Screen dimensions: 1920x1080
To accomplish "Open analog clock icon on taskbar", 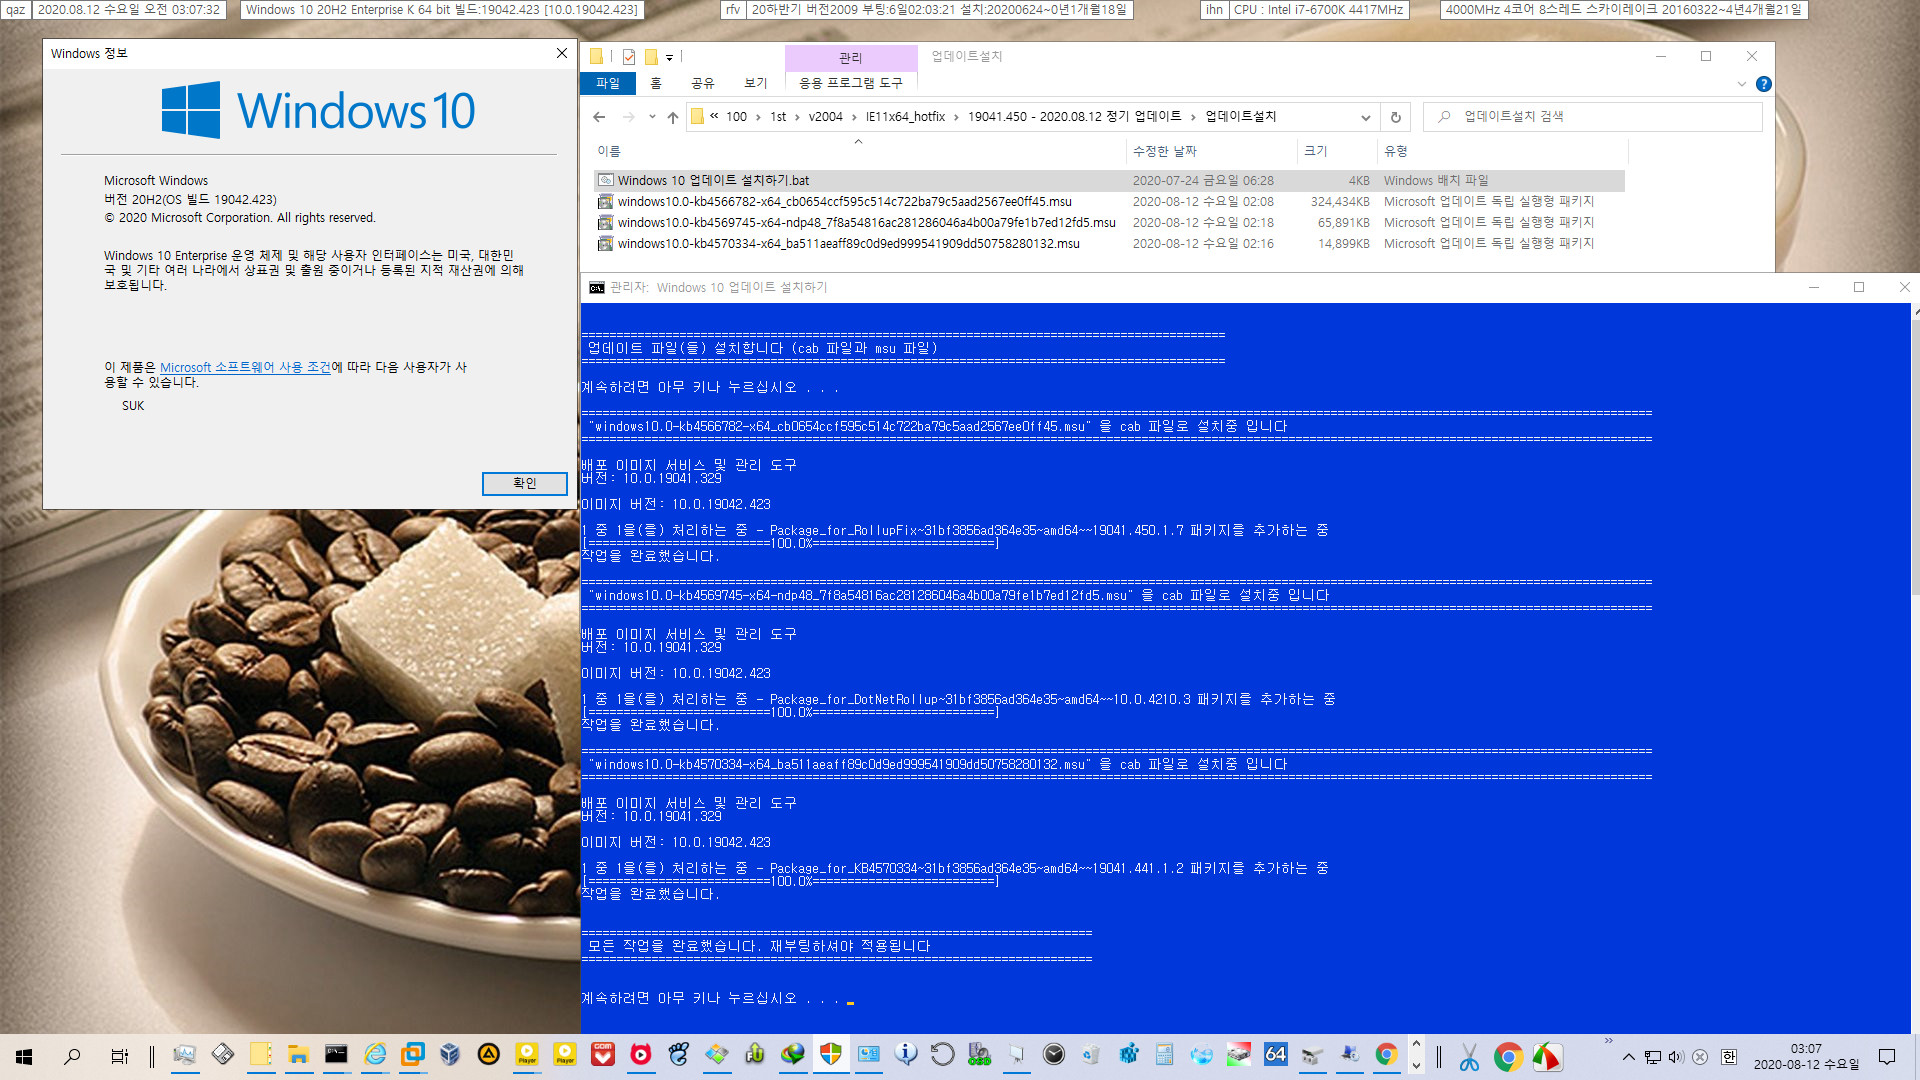I will (1054, 1055).
